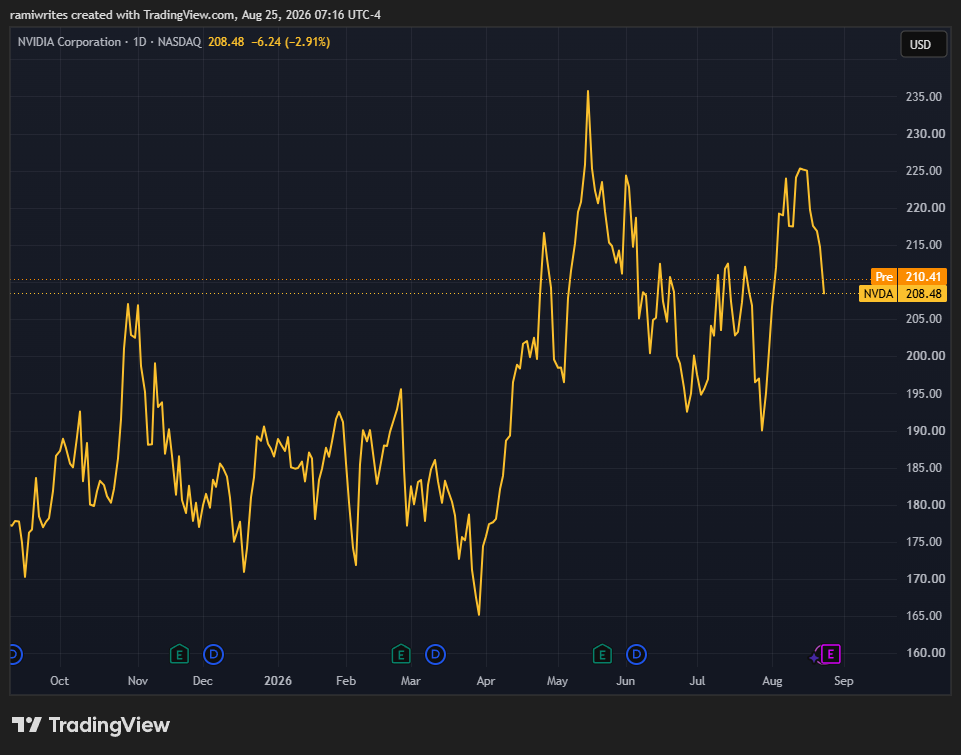Click the 208.48 last price in header
This screenshot has height=755, width=961.
click(226, 42)
